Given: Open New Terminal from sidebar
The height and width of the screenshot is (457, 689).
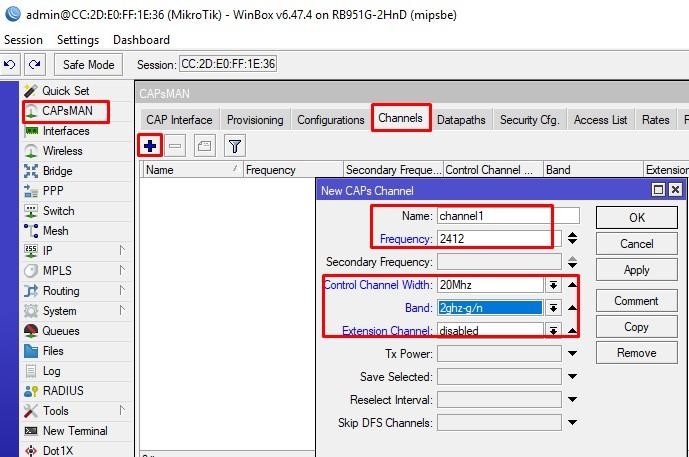Looking at the screenshot, I should 75,431.
